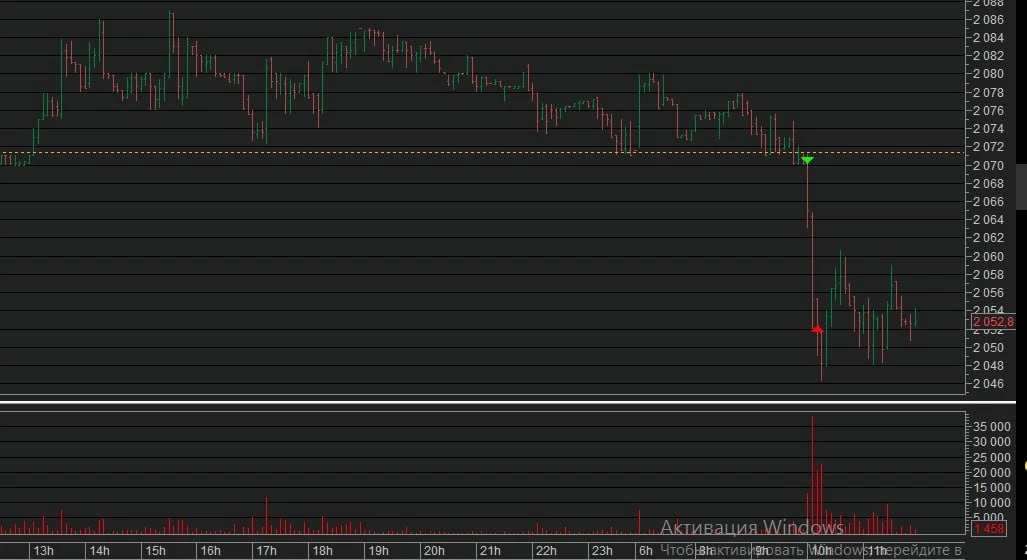Image resolution: width=1027 pixels, height=560 pixels.
Task: Click the tallest red volume spike bar
Action: tap(813, 475)
